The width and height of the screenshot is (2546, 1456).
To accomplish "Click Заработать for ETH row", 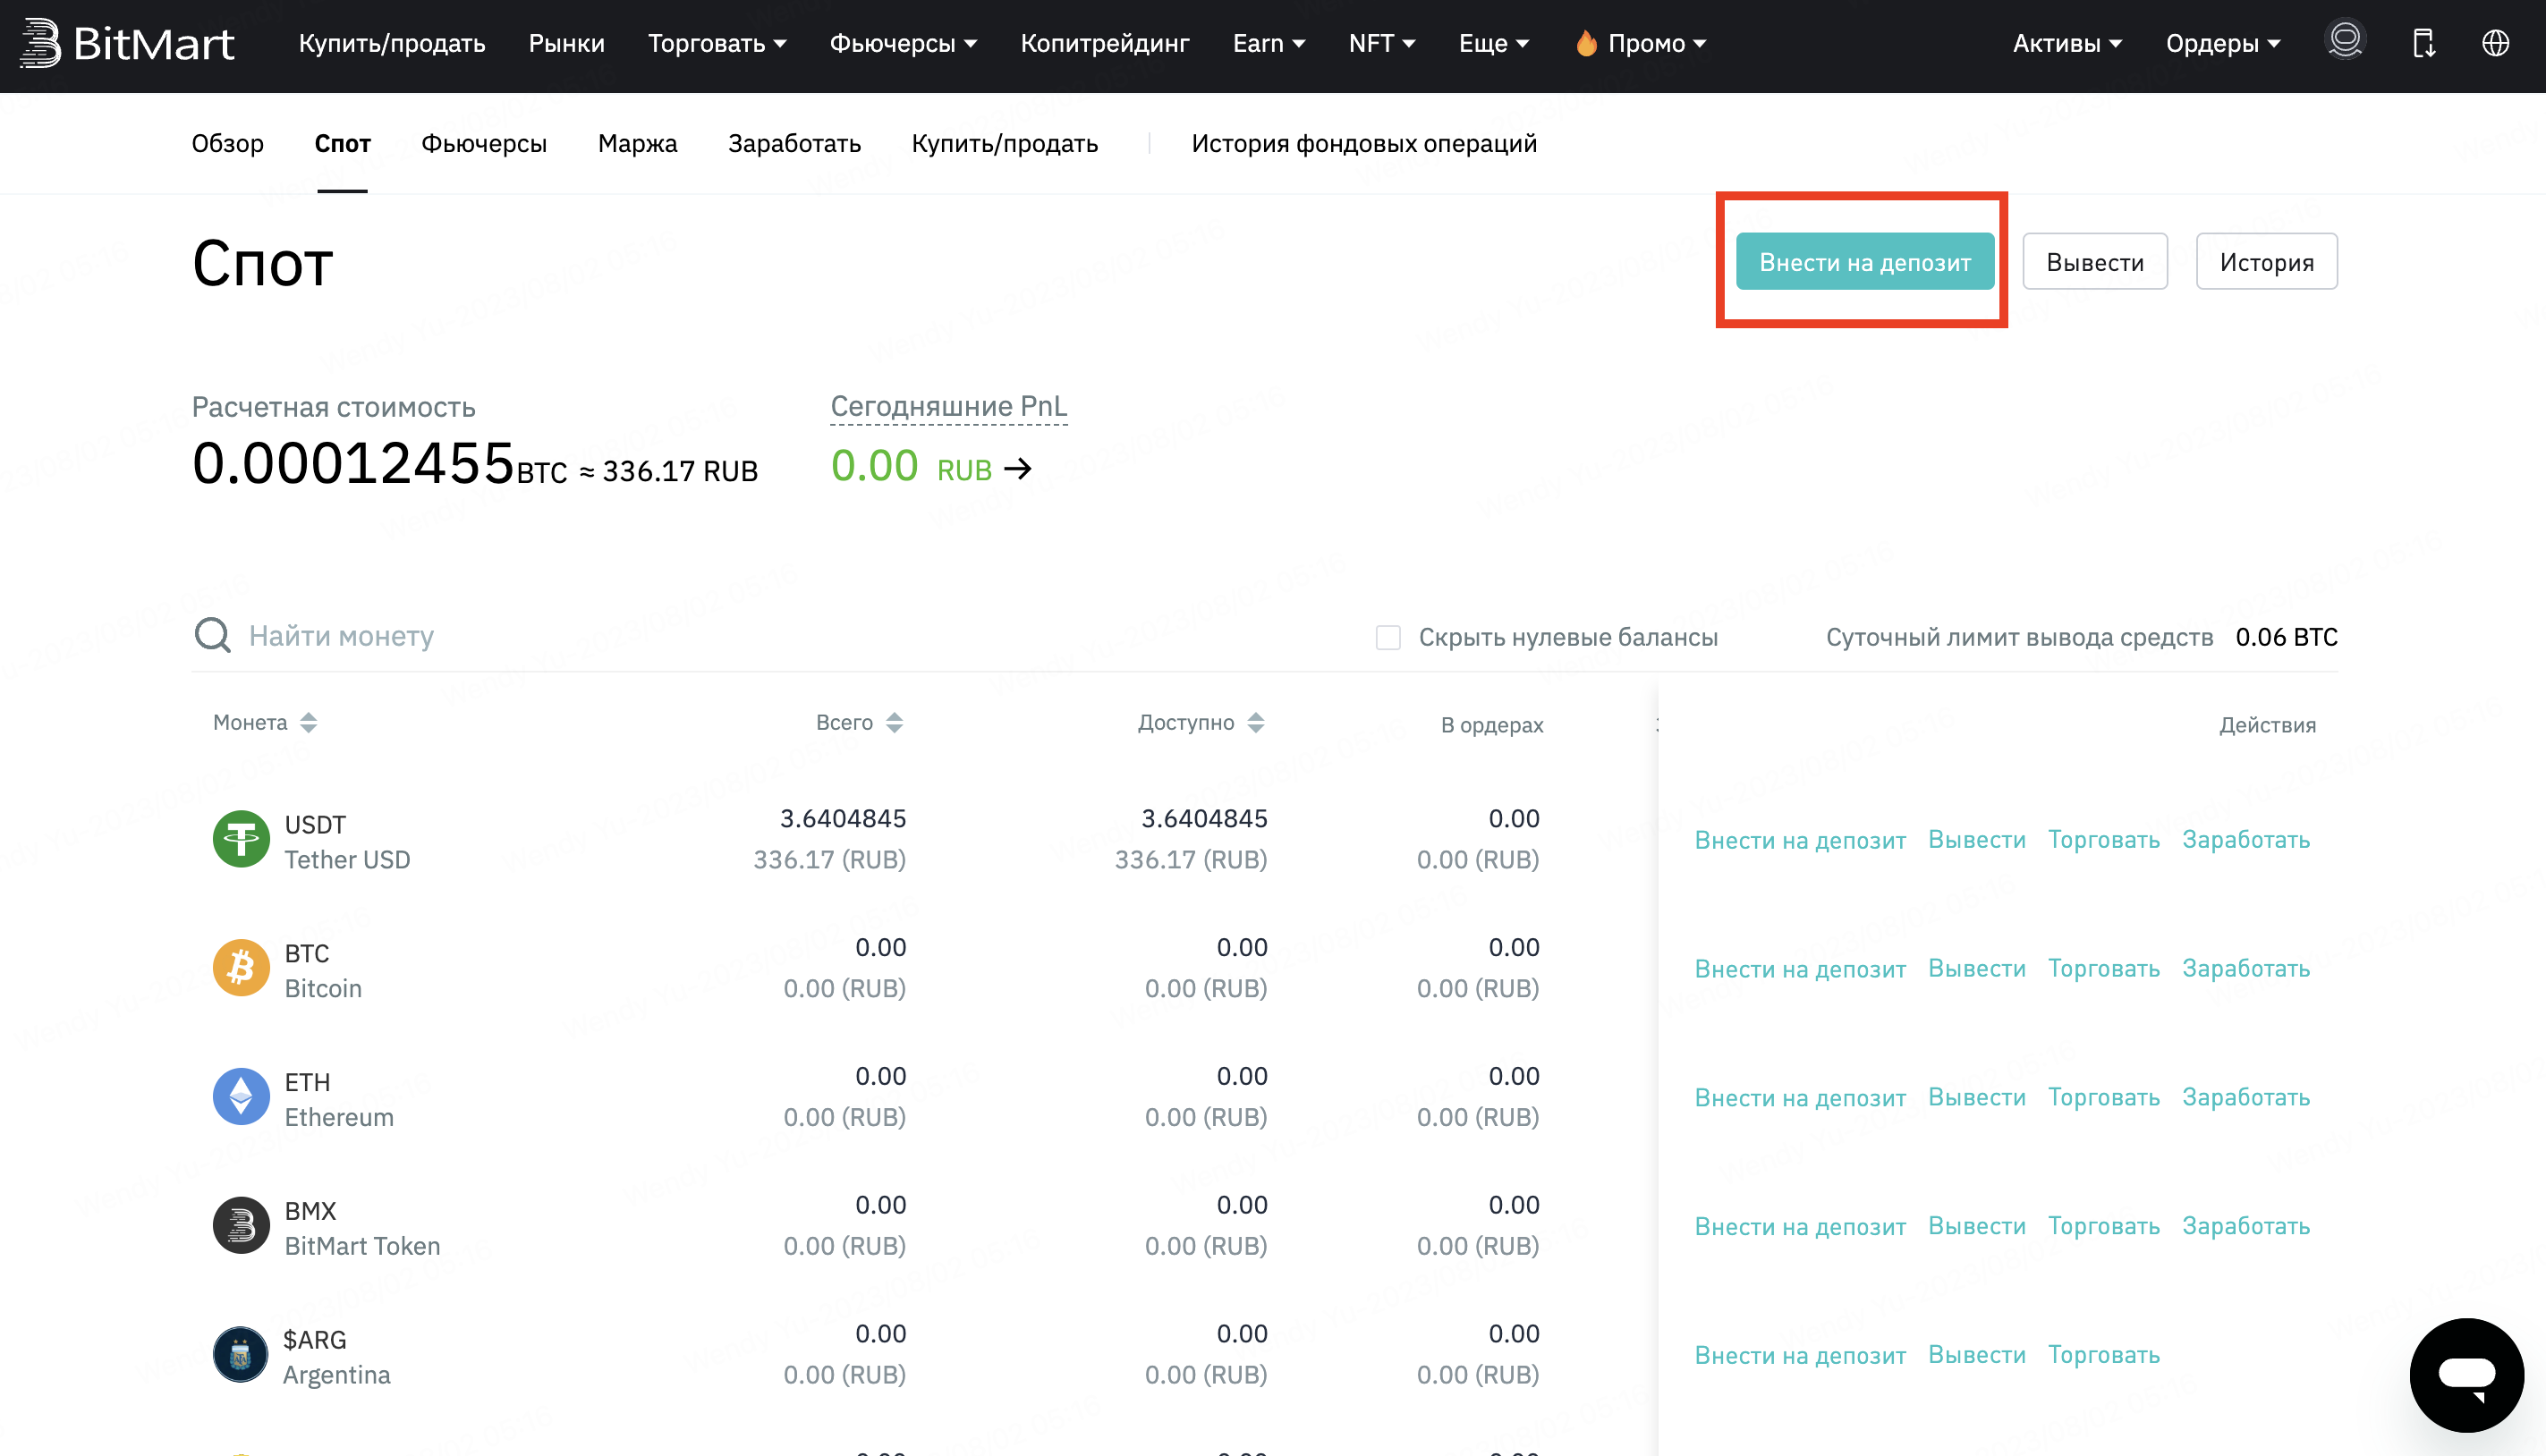I will click(2246, 1098).
